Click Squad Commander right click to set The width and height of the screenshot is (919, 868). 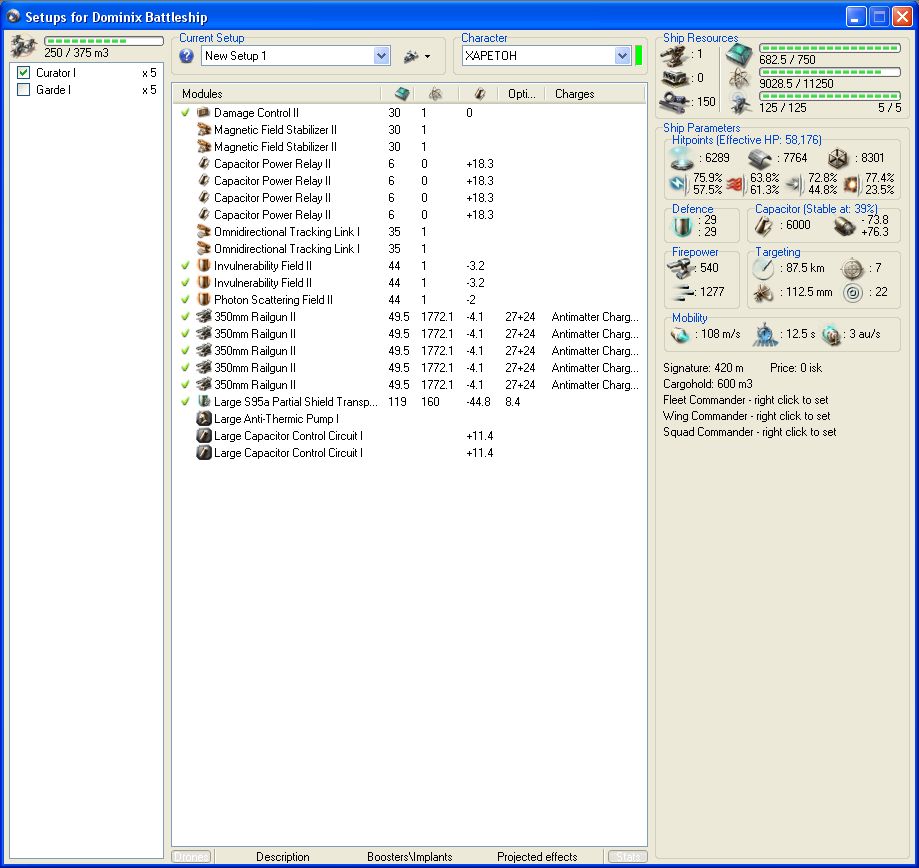(750, 432)
